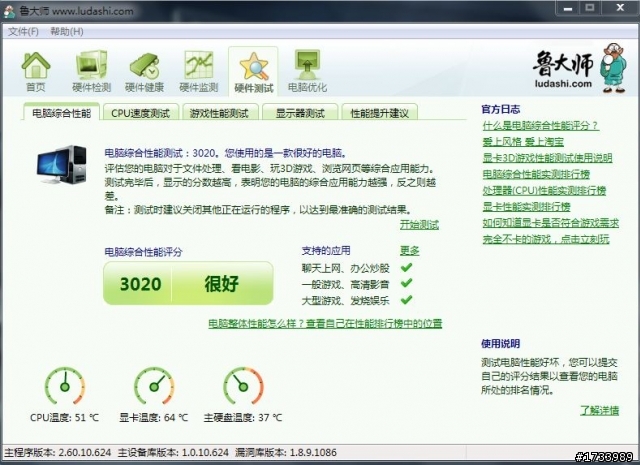Click the 显卡温度 gauge dial

(x=154, y=386)
